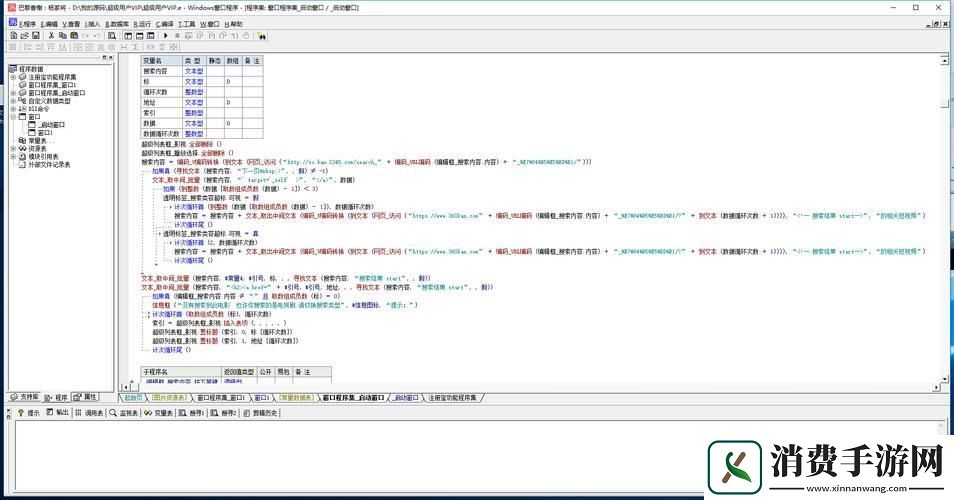The width and height of the screenshot is (954, 500).
Task: Open the 输出 output tab
Action: point(58,412)
